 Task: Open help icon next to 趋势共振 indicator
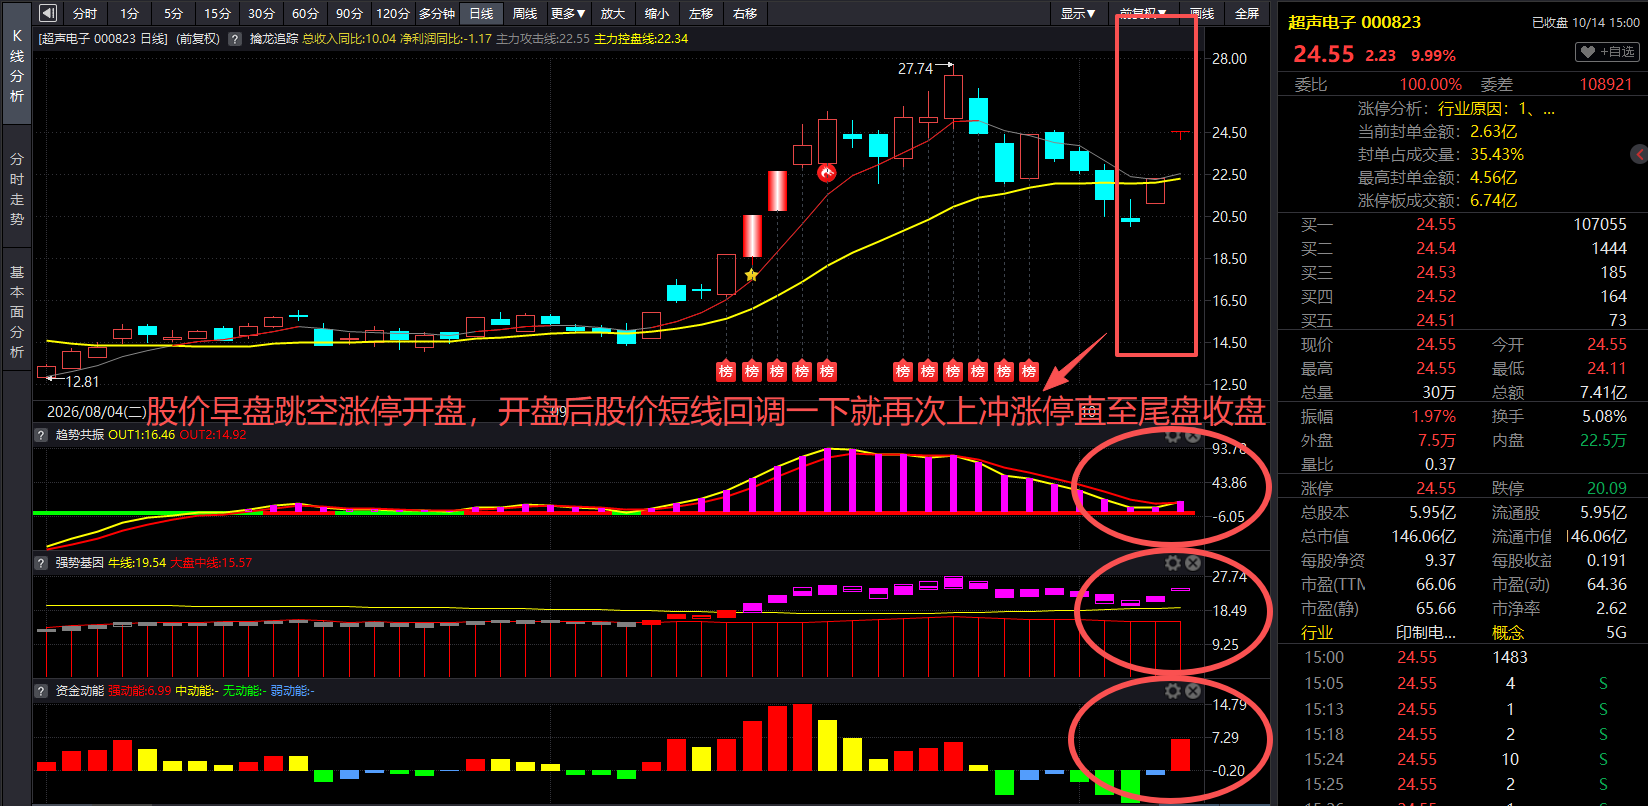pos(41,435)
